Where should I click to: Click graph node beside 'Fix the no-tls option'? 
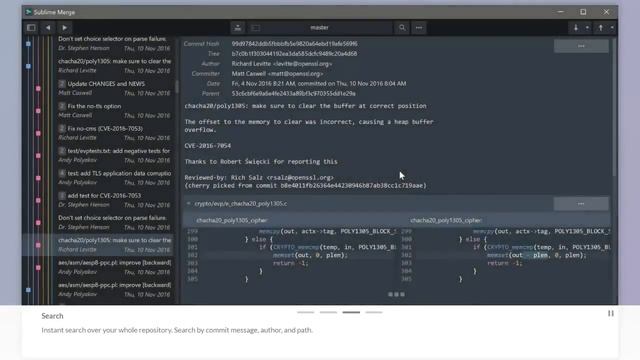pos(38,111)
